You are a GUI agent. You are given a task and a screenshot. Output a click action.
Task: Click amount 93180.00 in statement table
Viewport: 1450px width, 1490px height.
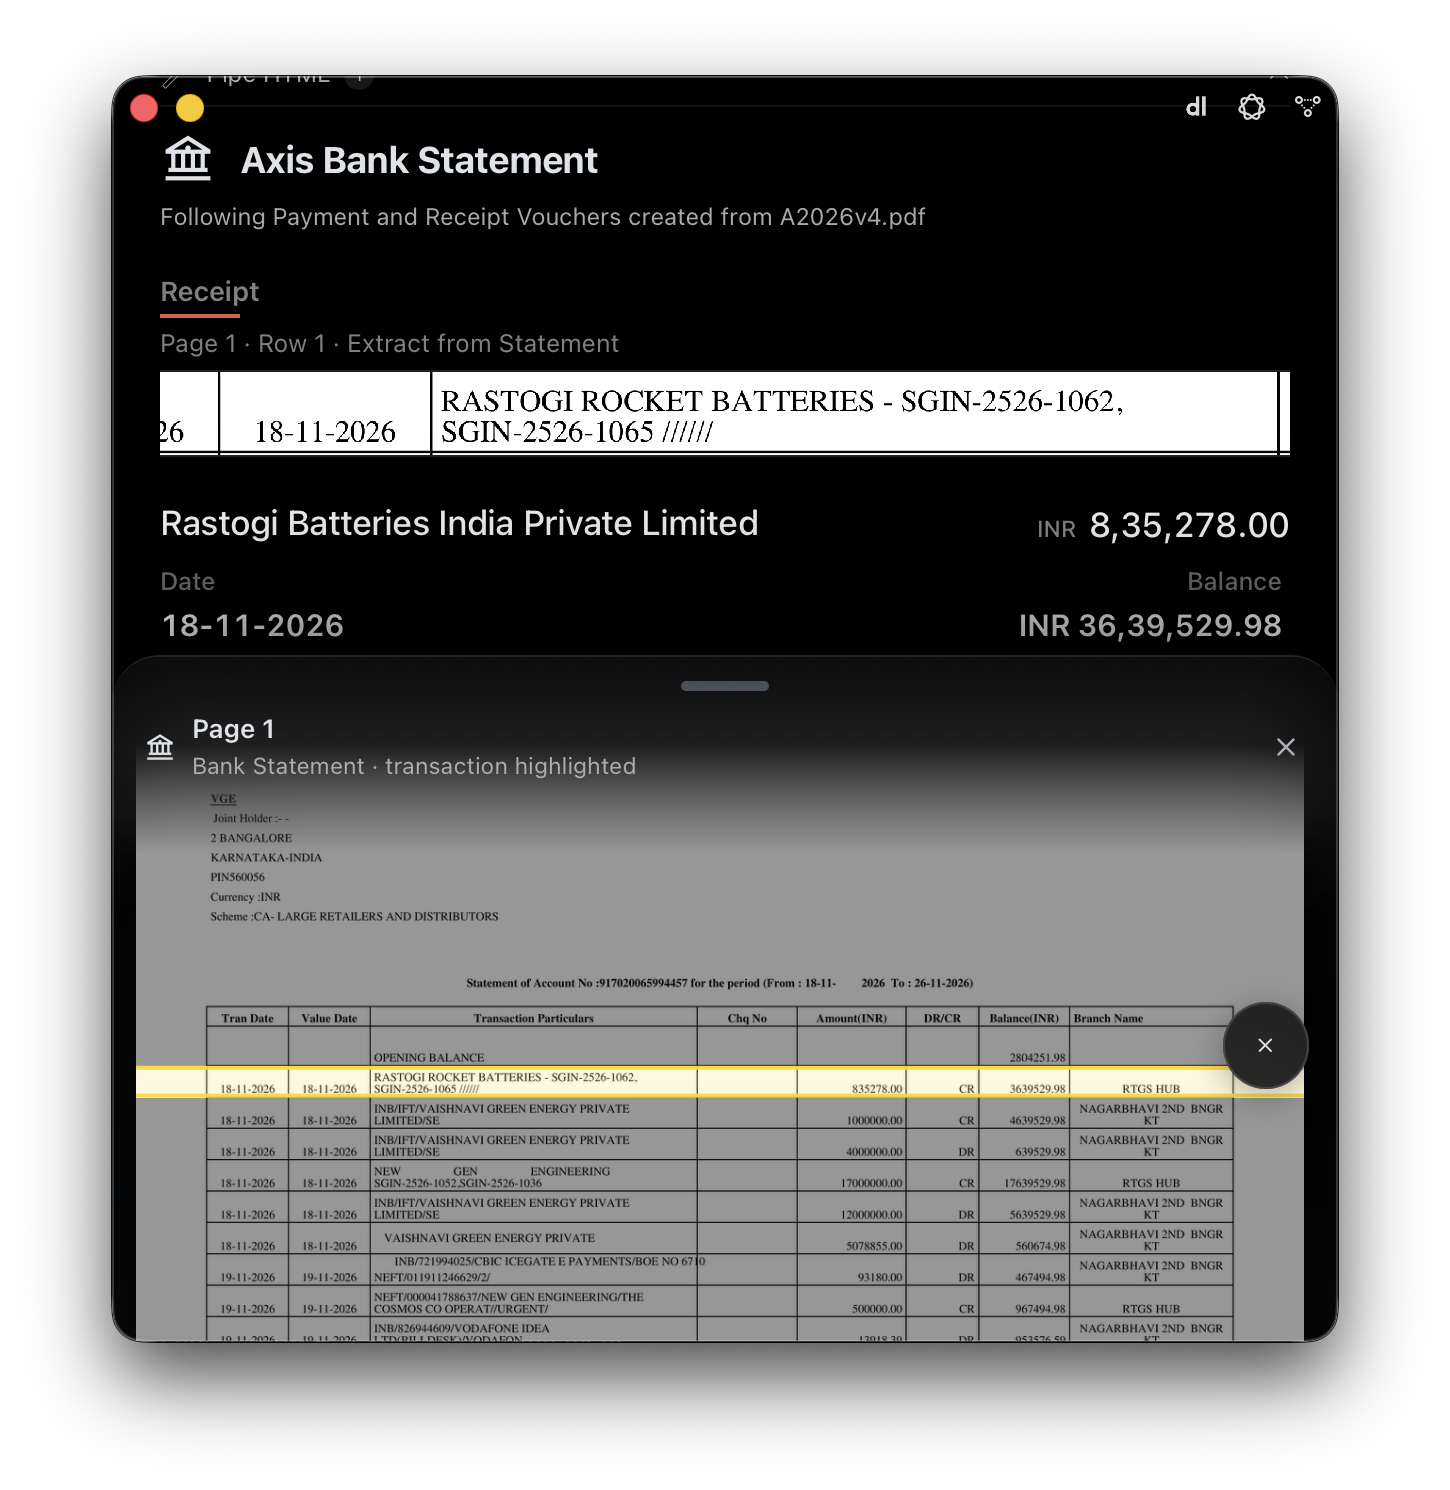pyautogui.click(x=880, y=1277)
